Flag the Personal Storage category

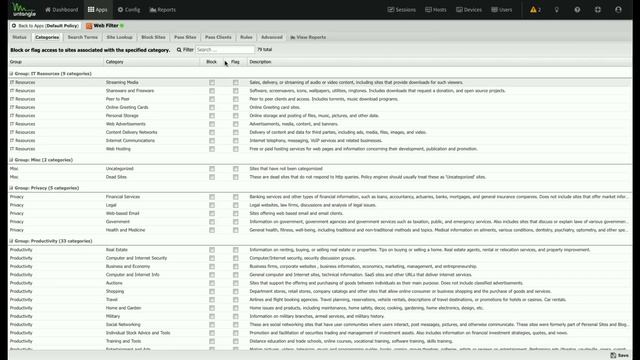(236, 116)
